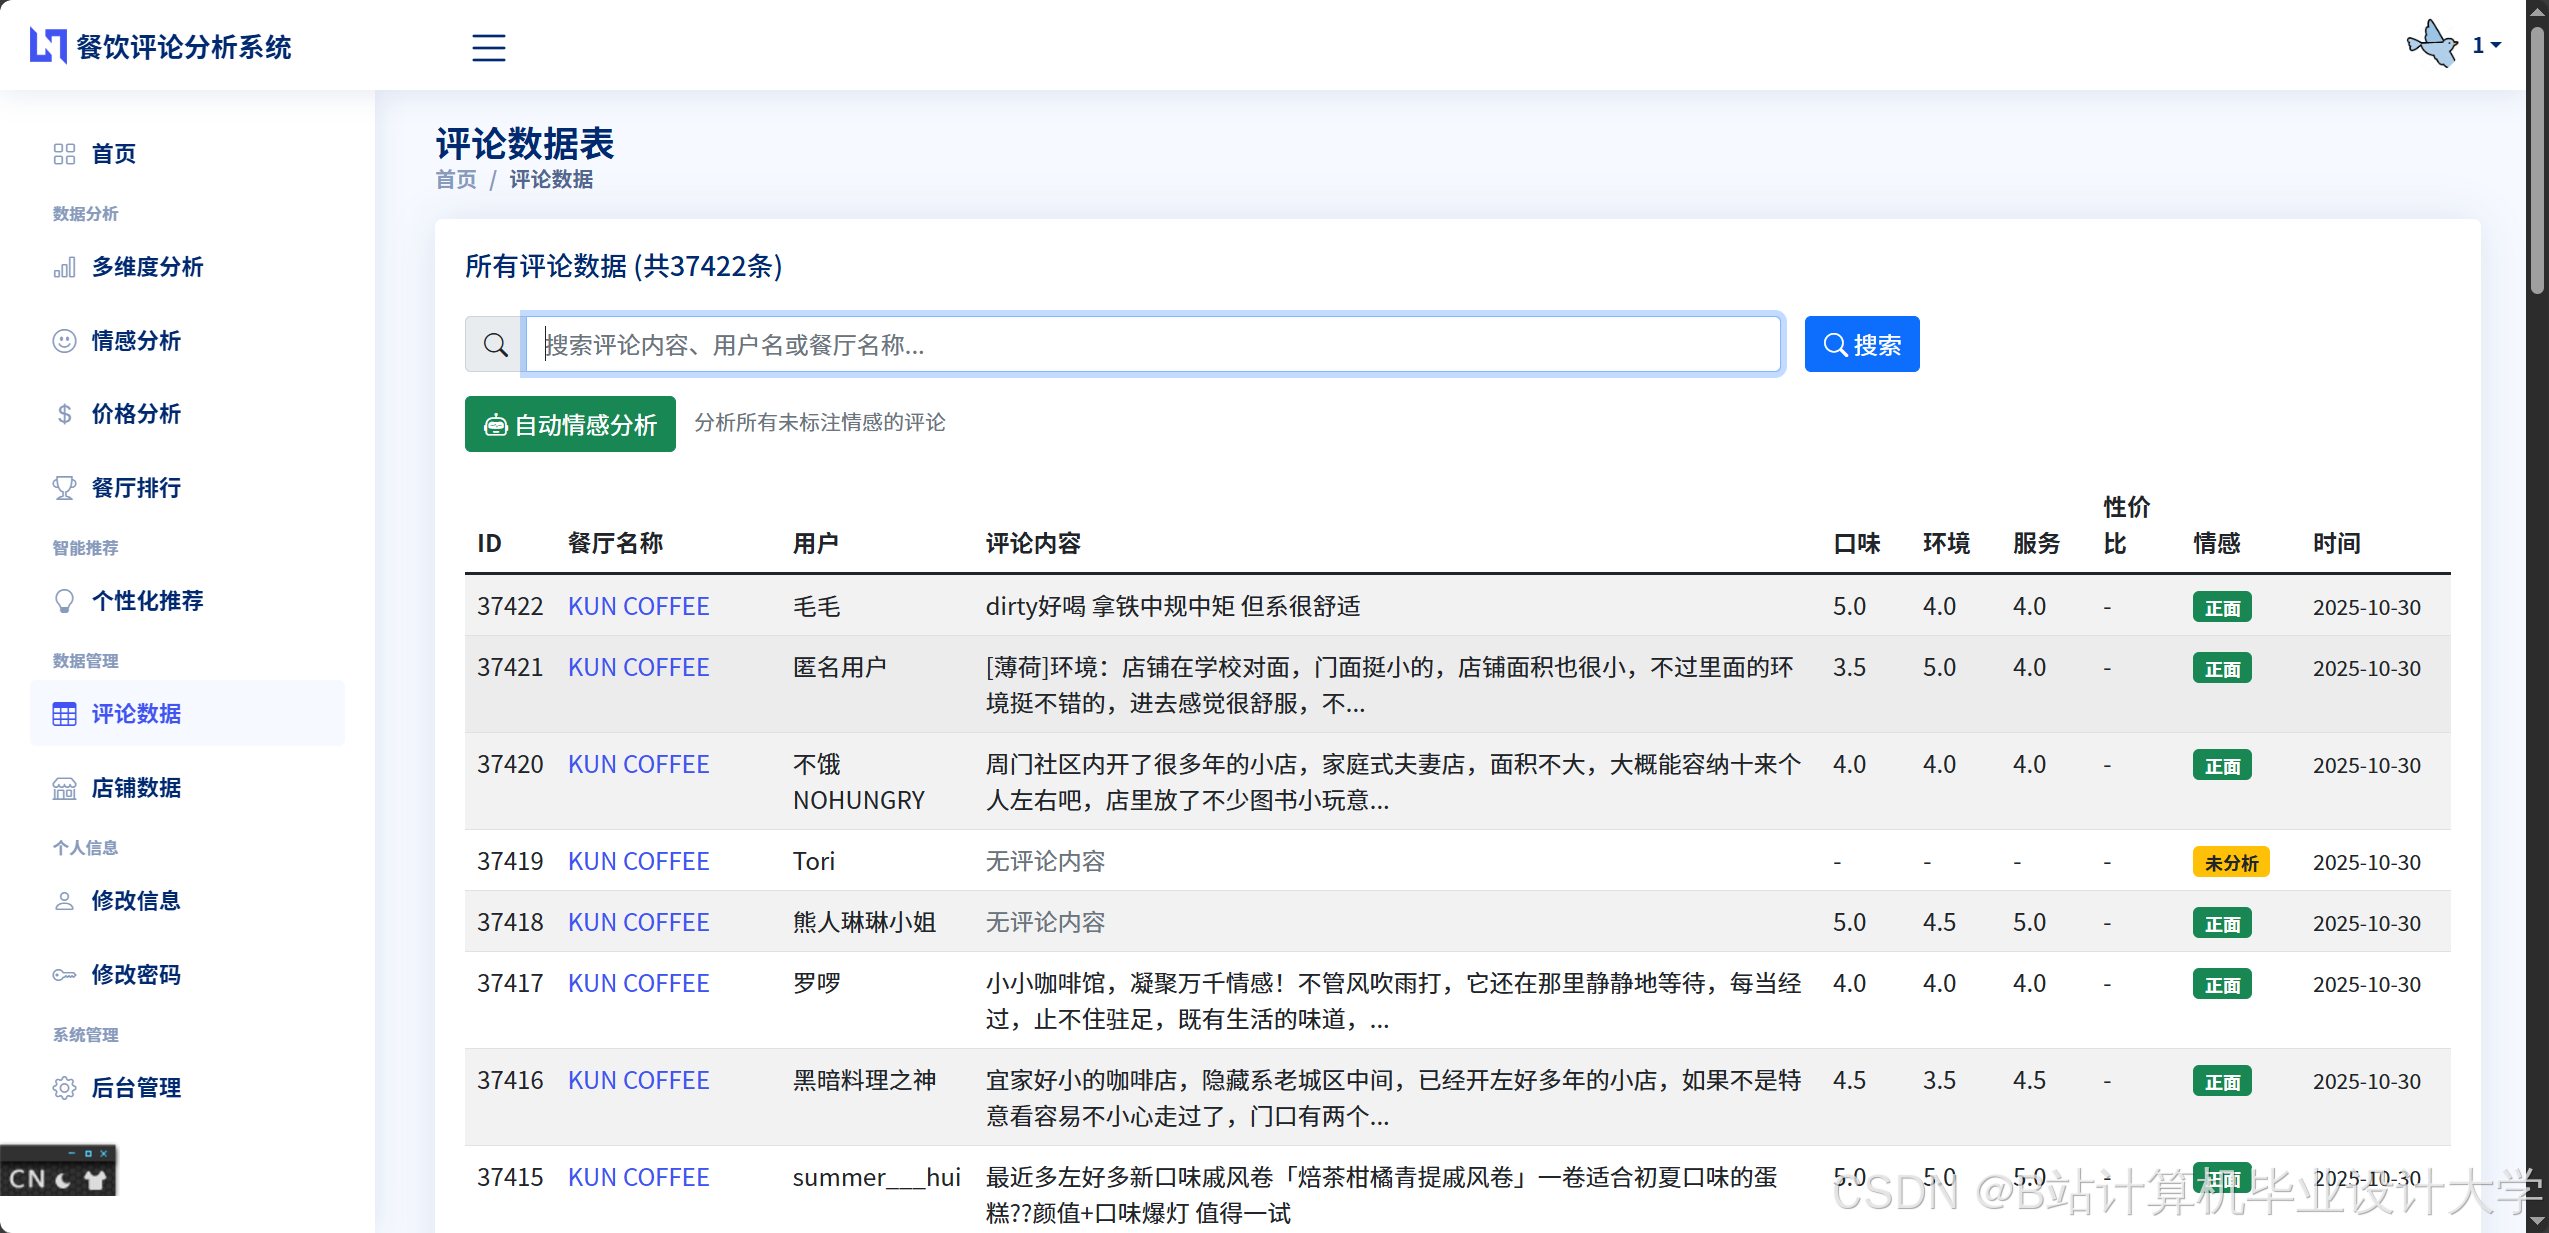The image size is (2549, 1233).
Task: Go to 店铺数据 in sidebar
Action: pyautogui.click(x=136, y=788)
